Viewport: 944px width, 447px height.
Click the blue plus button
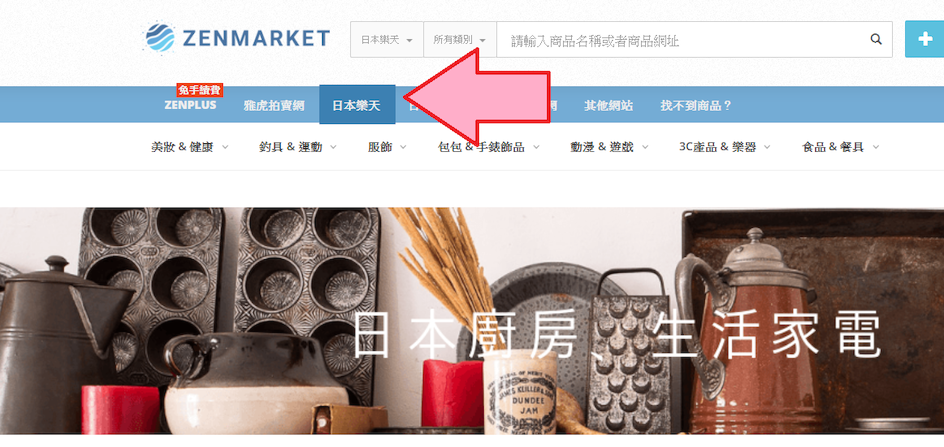[925, 39]
